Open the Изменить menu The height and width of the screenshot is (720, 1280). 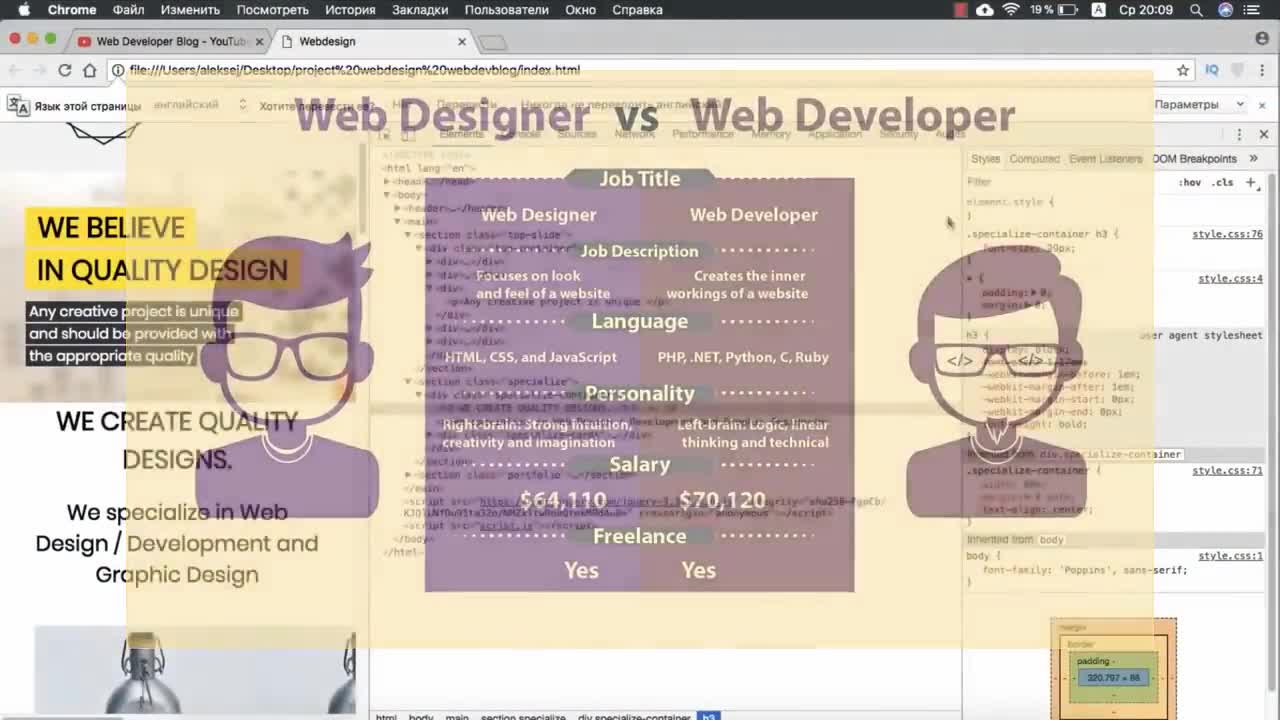tap(190, 10)
